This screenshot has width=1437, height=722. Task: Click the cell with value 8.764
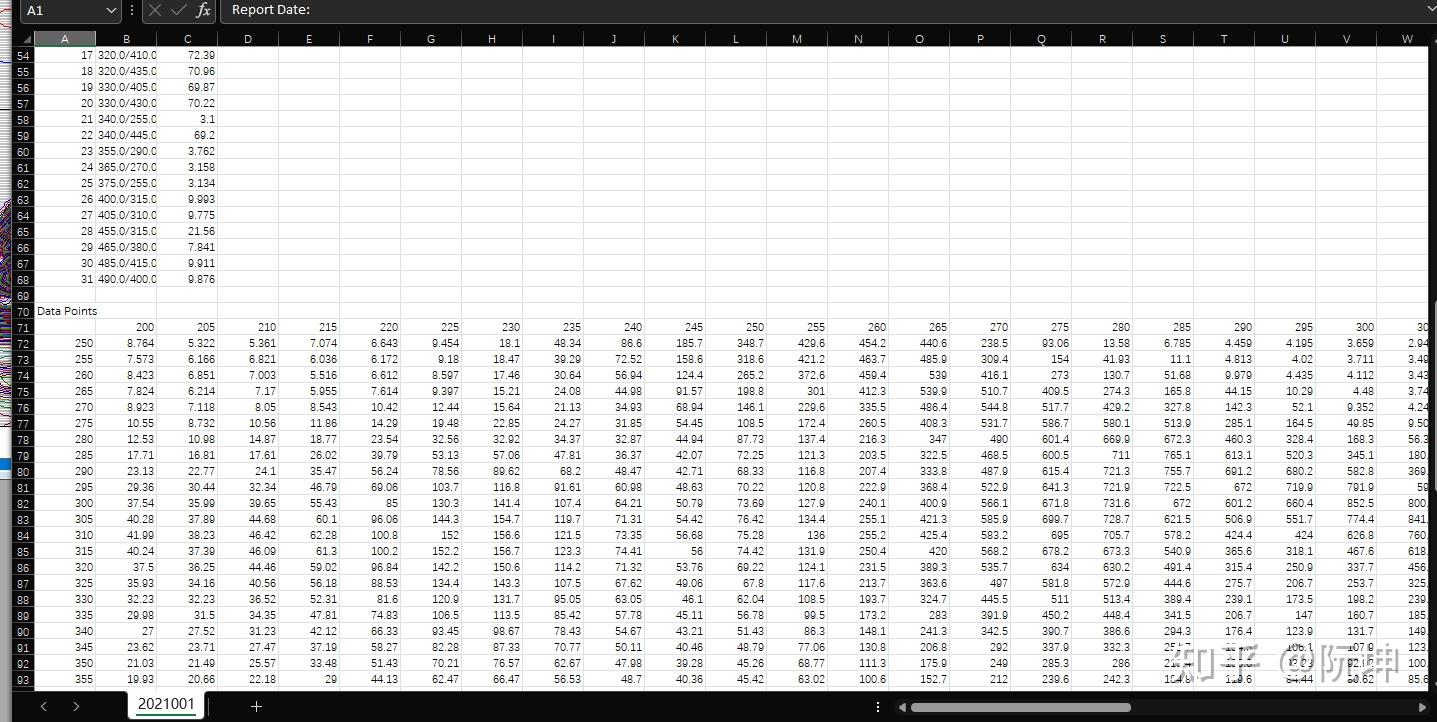pos(126,343)
